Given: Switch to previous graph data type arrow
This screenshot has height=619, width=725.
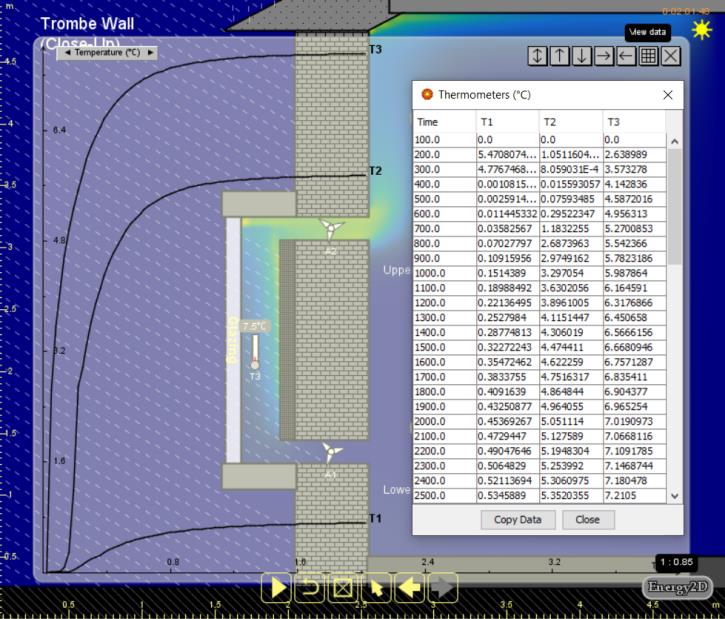Looking at the screenshot, I should coord(66,52).
